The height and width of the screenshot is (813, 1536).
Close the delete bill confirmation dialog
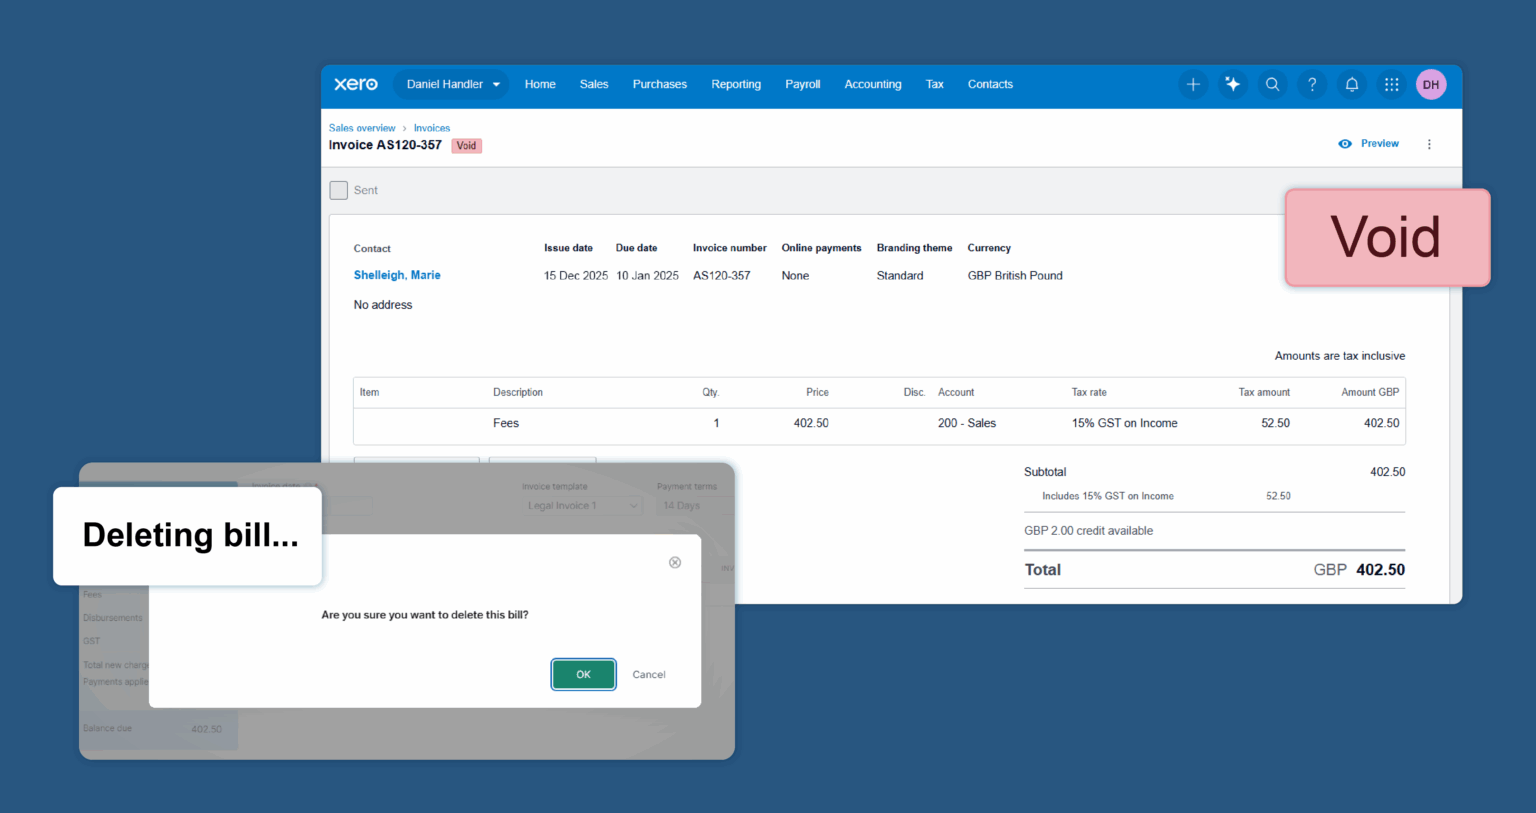675,562
